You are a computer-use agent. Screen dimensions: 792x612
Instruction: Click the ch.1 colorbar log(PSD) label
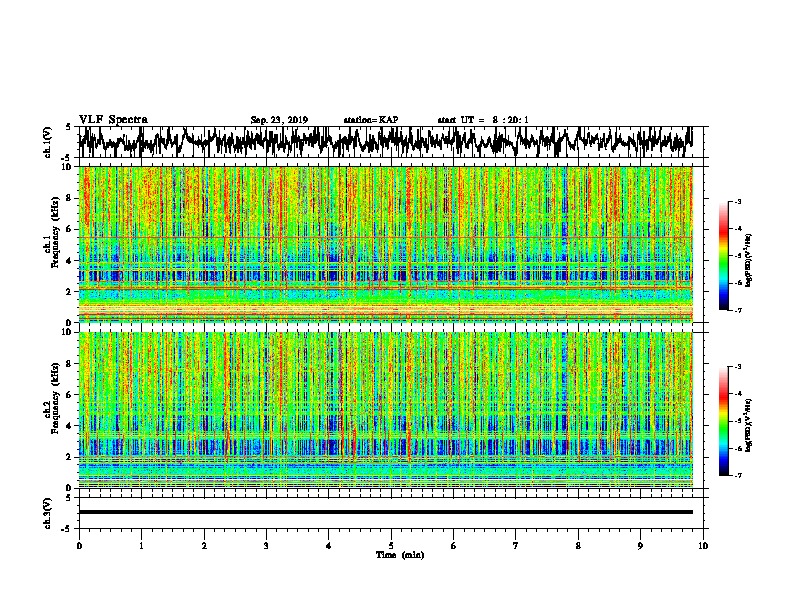coord(748,260)
